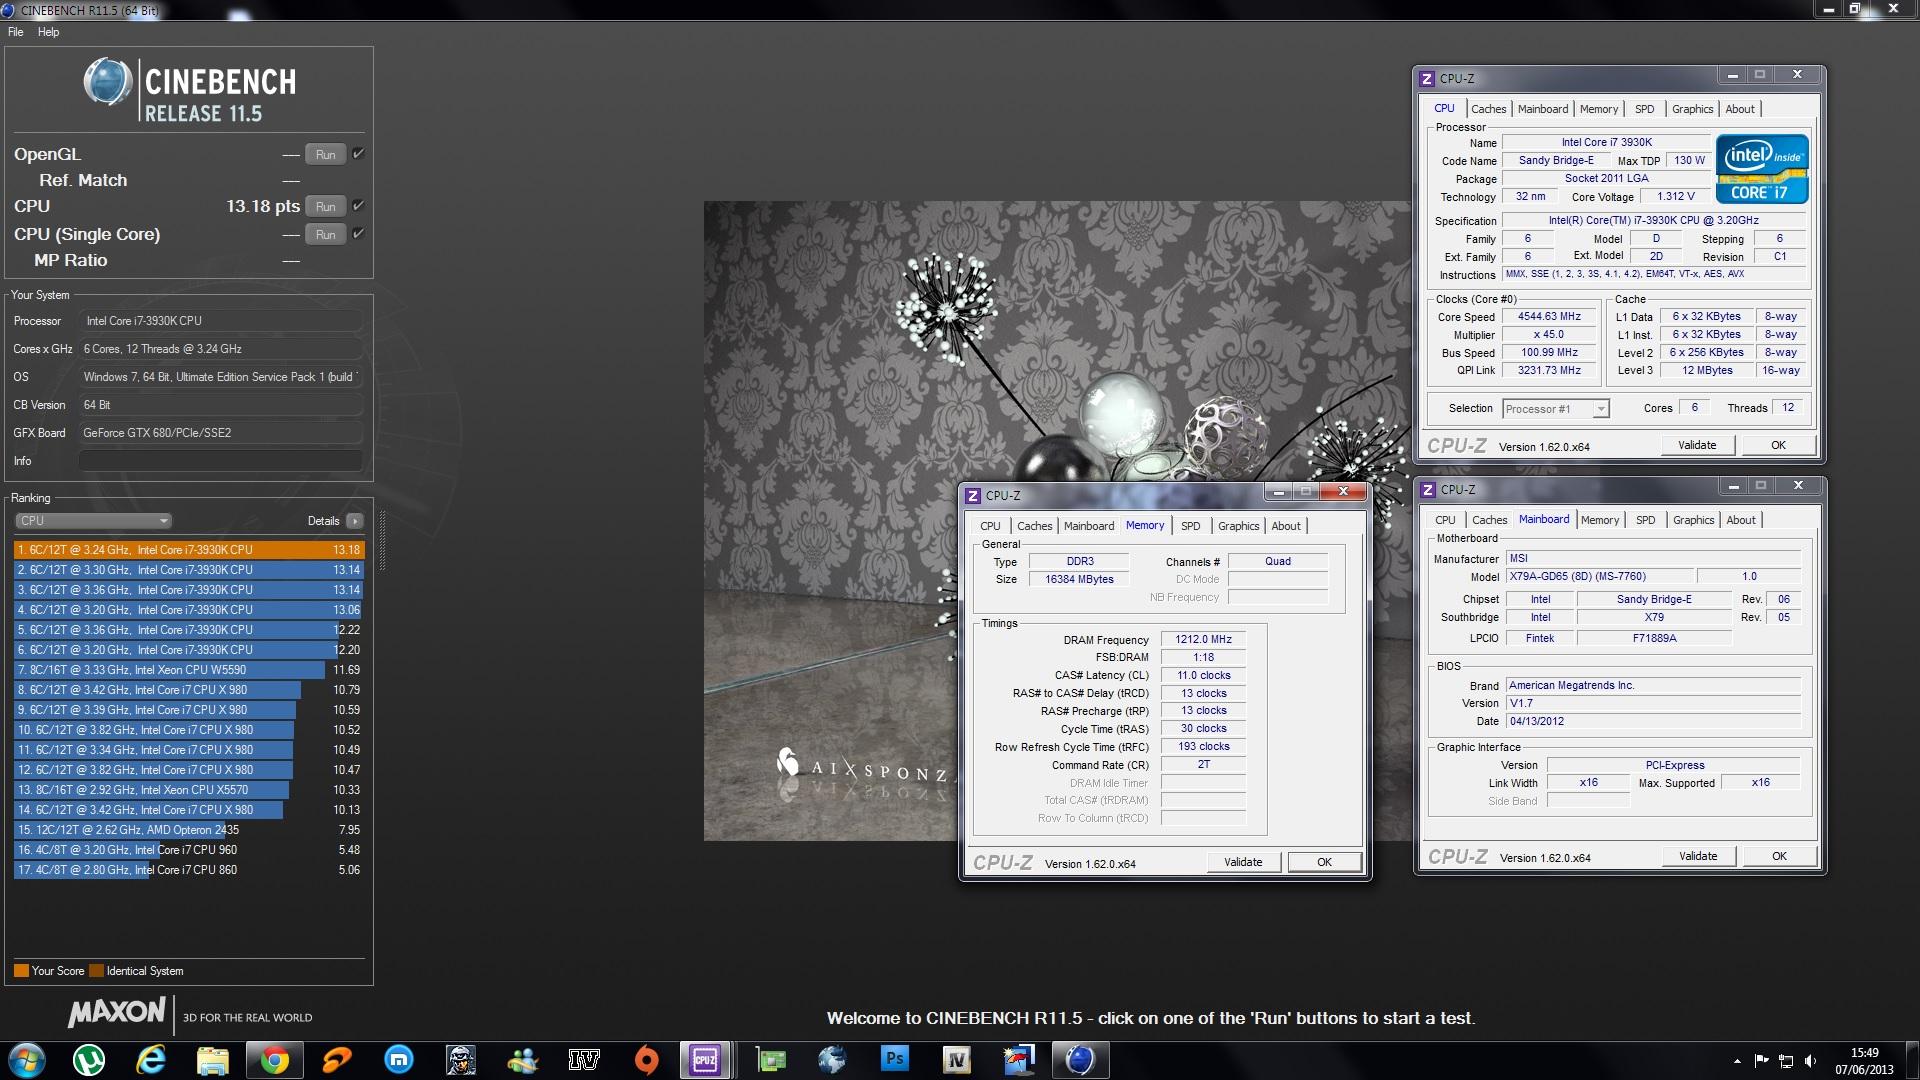
Task: Open the Help menu
Action: pyautogui.click(x=48, y=32)
